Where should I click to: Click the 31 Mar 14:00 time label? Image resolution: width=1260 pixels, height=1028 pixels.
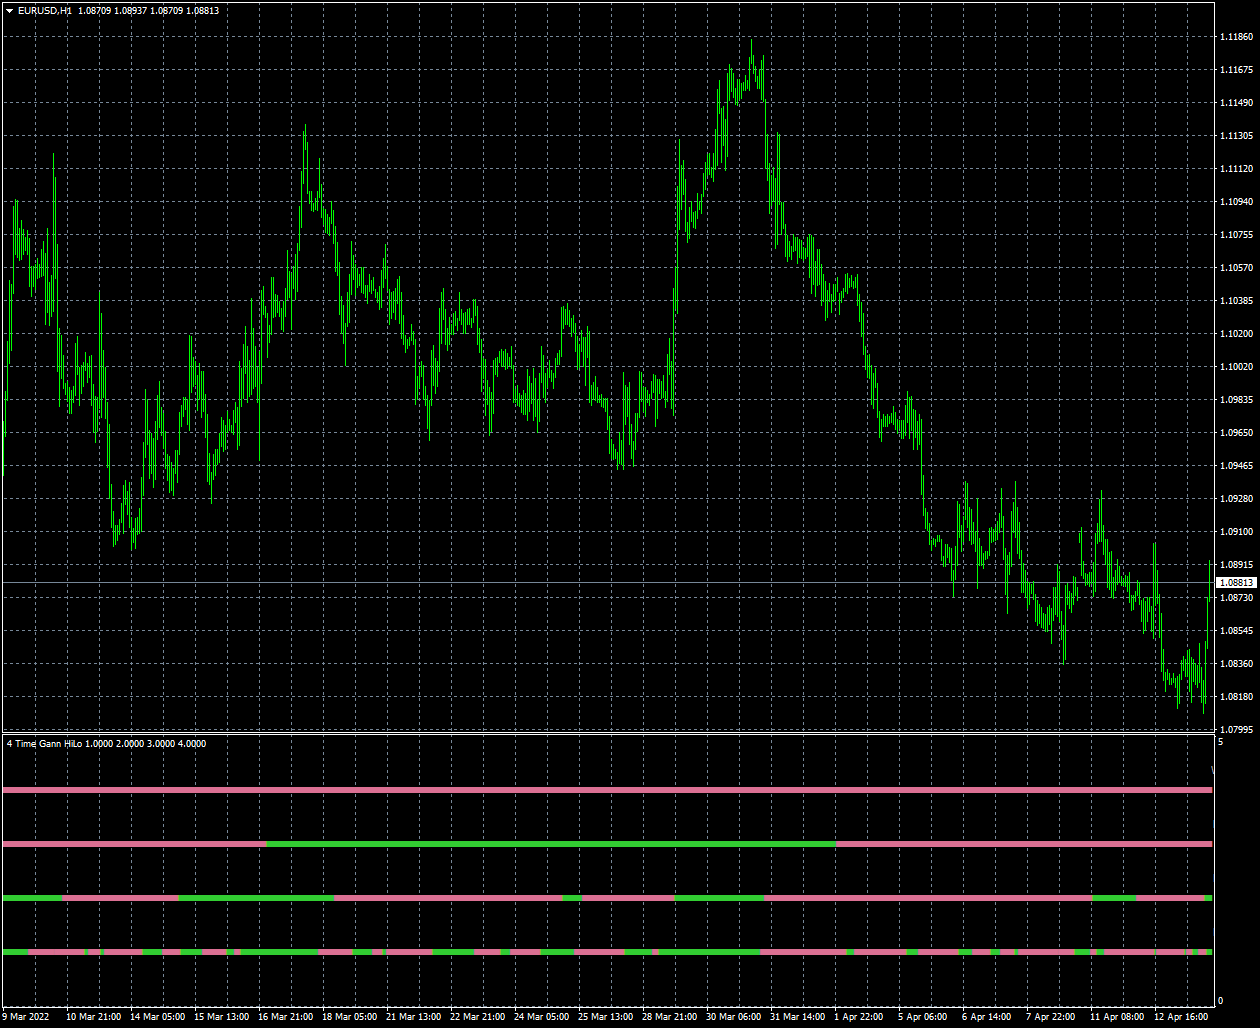[798, 1017]
